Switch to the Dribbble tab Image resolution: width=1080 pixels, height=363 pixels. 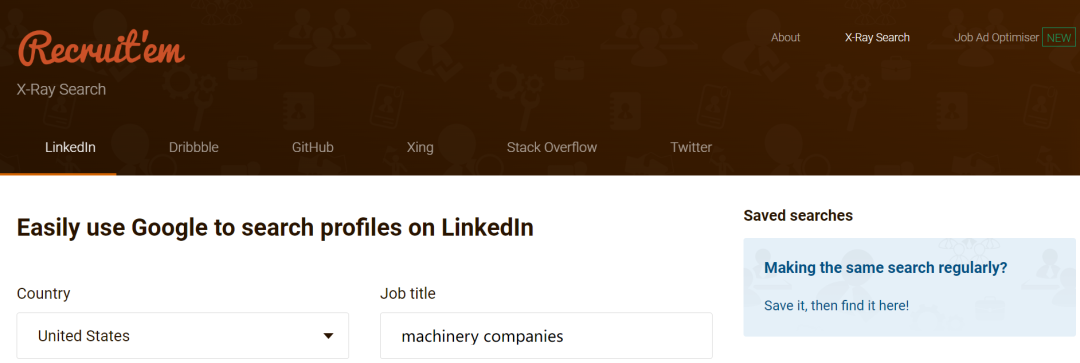[194, 147]
